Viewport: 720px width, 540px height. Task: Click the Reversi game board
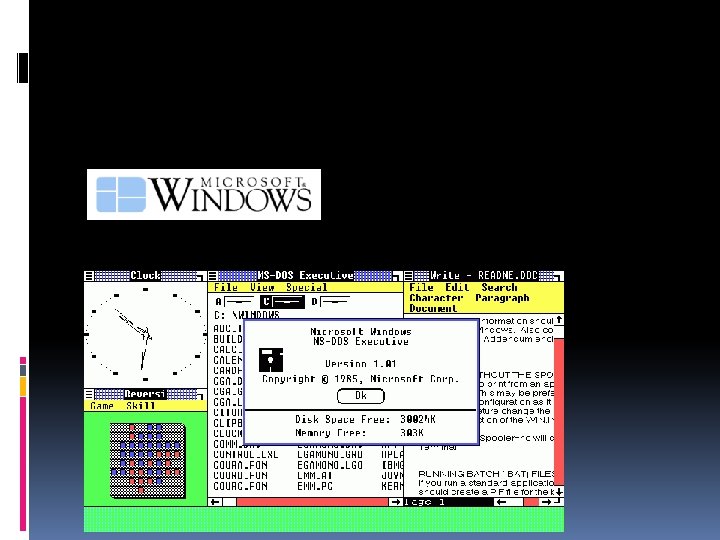(x=148, y=461)
